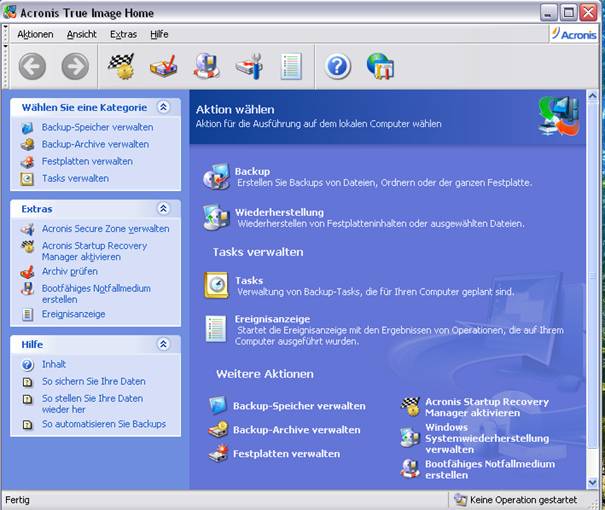Click the Archiv prüfen red checkmark sidebar icon
Viewport: 605px width, 510px height.
click(x=27, y=272)
